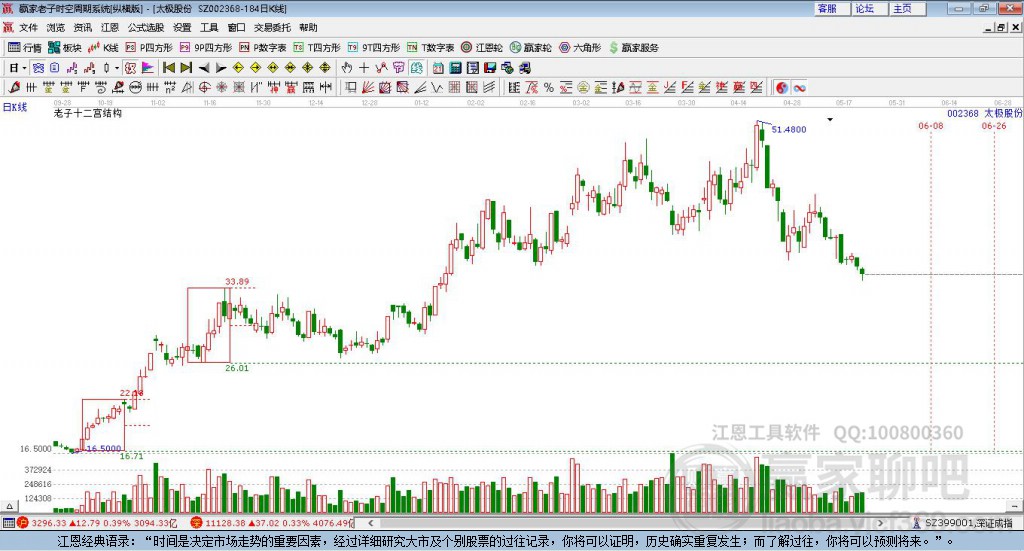Click the magenta flag chart icon
The width and height of the screenshot is (1024, 551).
pyautogui.click(x=148, y=68)
